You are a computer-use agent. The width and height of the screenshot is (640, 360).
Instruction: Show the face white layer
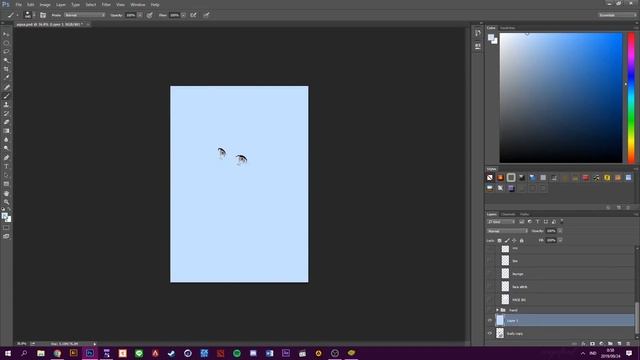490,287
